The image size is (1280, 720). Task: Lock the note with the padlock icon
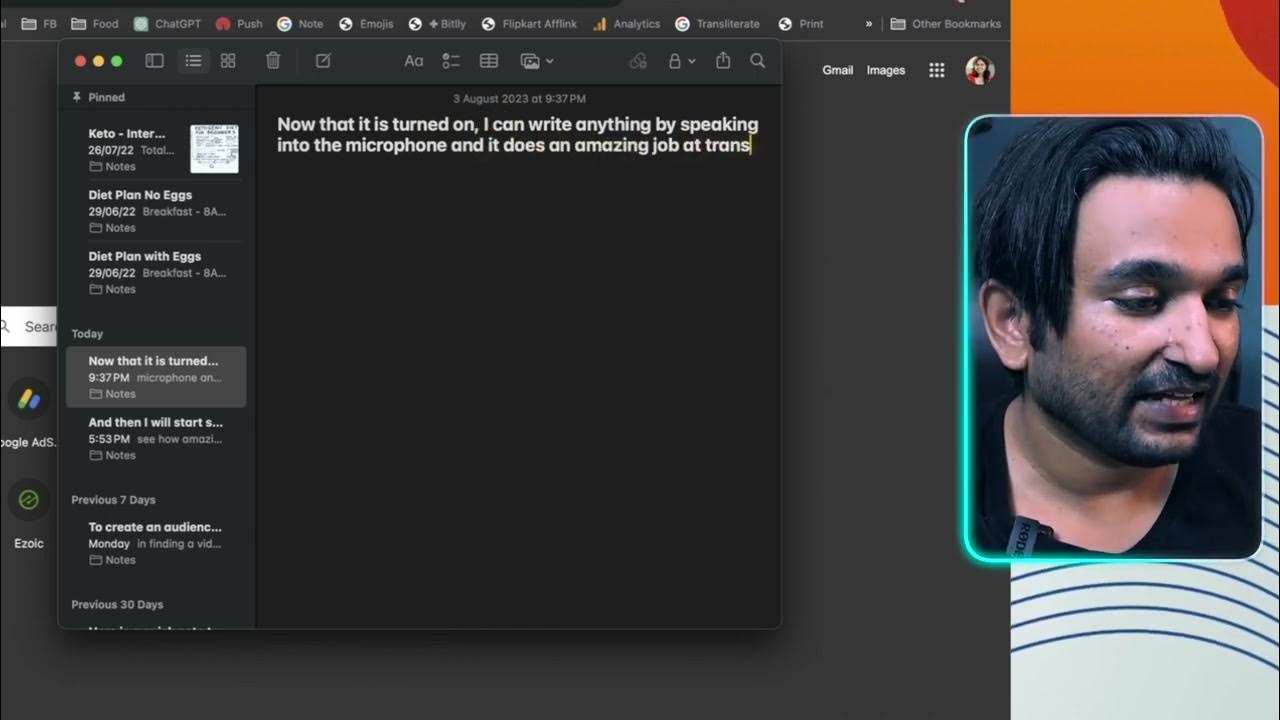pos(675,61)
